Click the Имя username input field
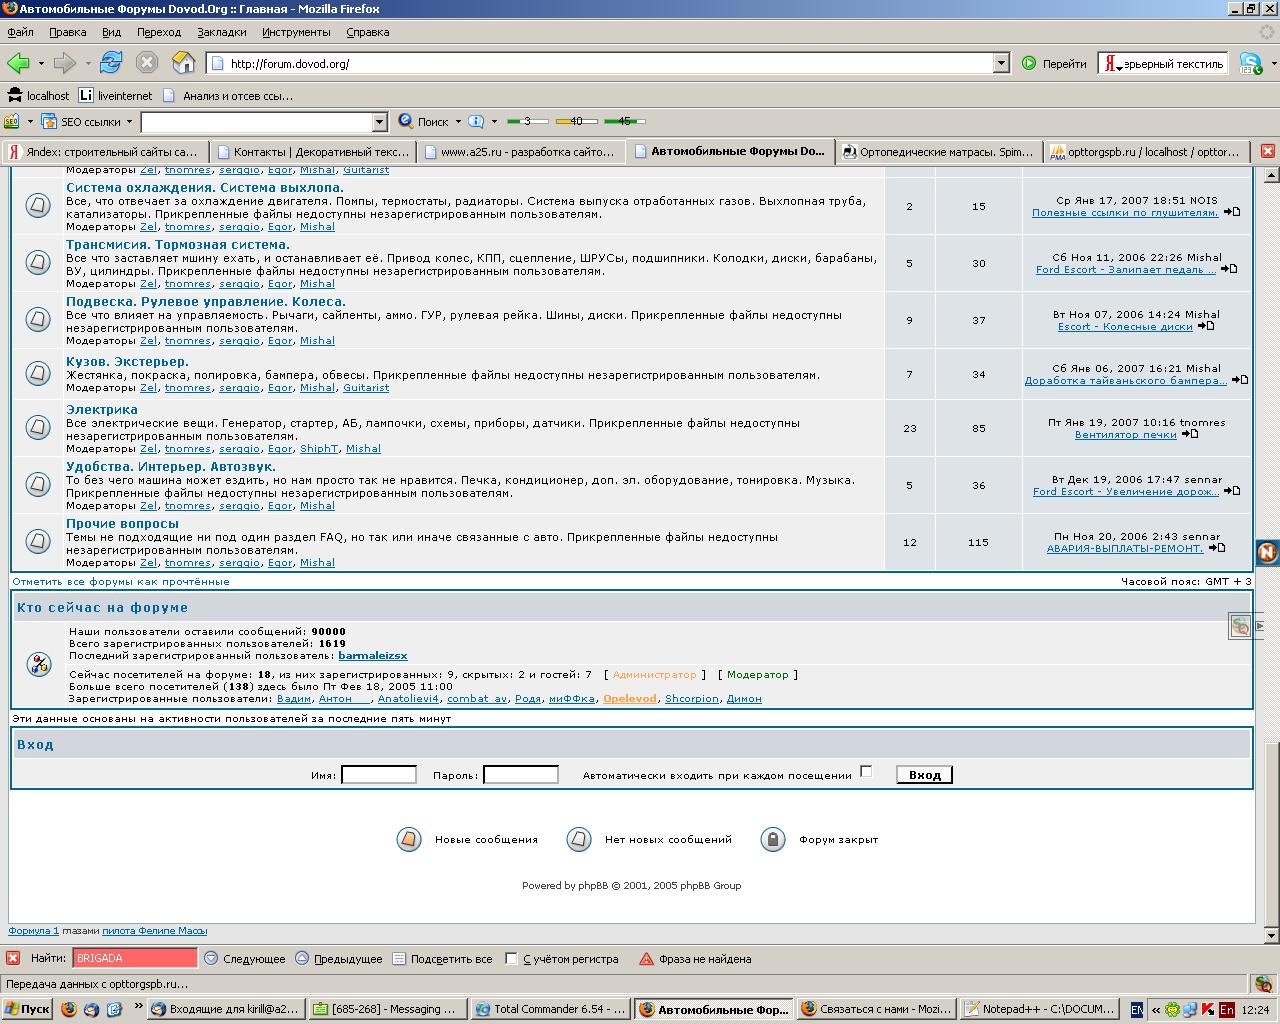This screenshot has height=1024, width=1280. (x=378, y=775)
